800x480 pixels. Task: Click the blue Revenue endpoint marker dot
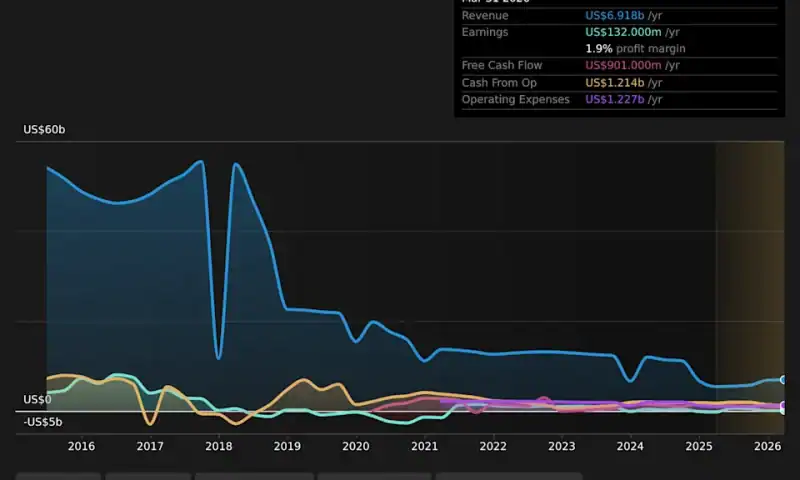783,380
